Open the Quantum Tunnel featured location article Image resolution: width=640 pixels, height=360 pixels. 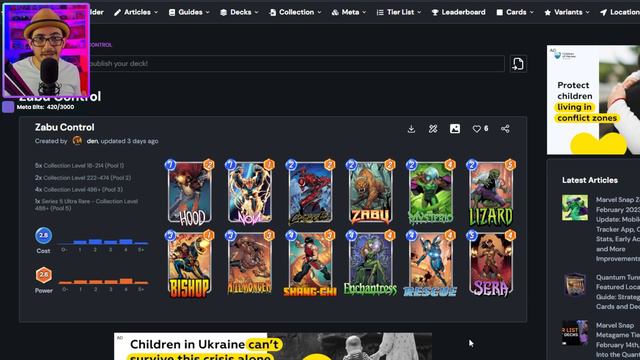[618, 292]
